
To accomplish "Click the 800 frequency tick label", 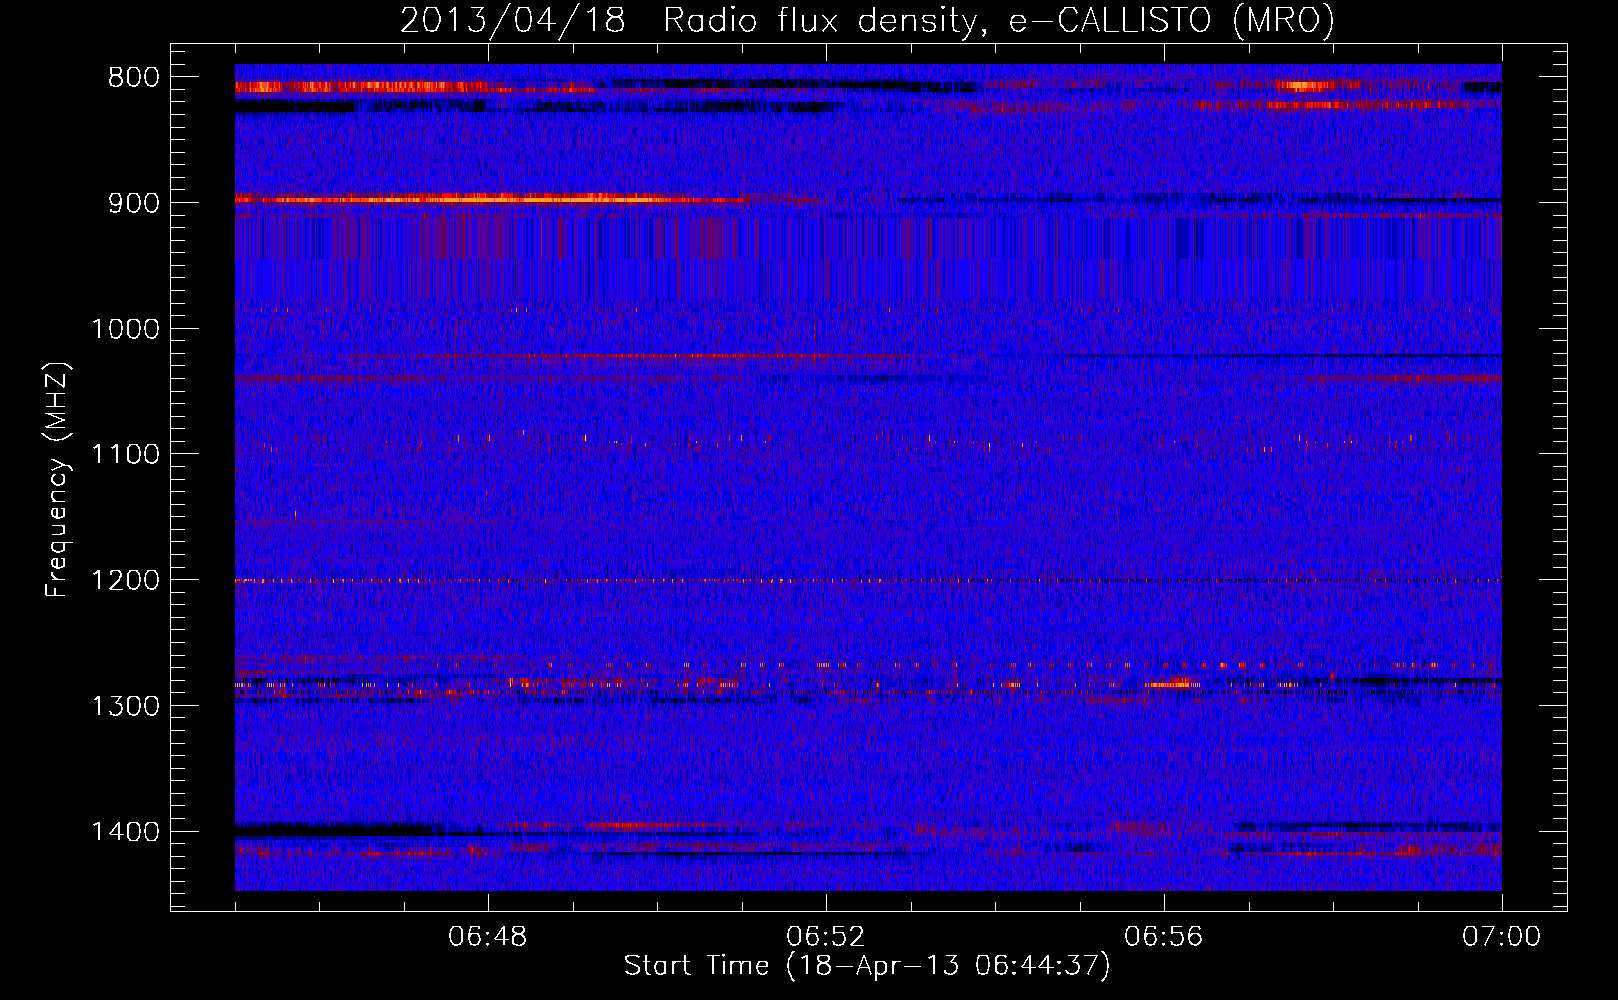I will [x=133, y=78].
